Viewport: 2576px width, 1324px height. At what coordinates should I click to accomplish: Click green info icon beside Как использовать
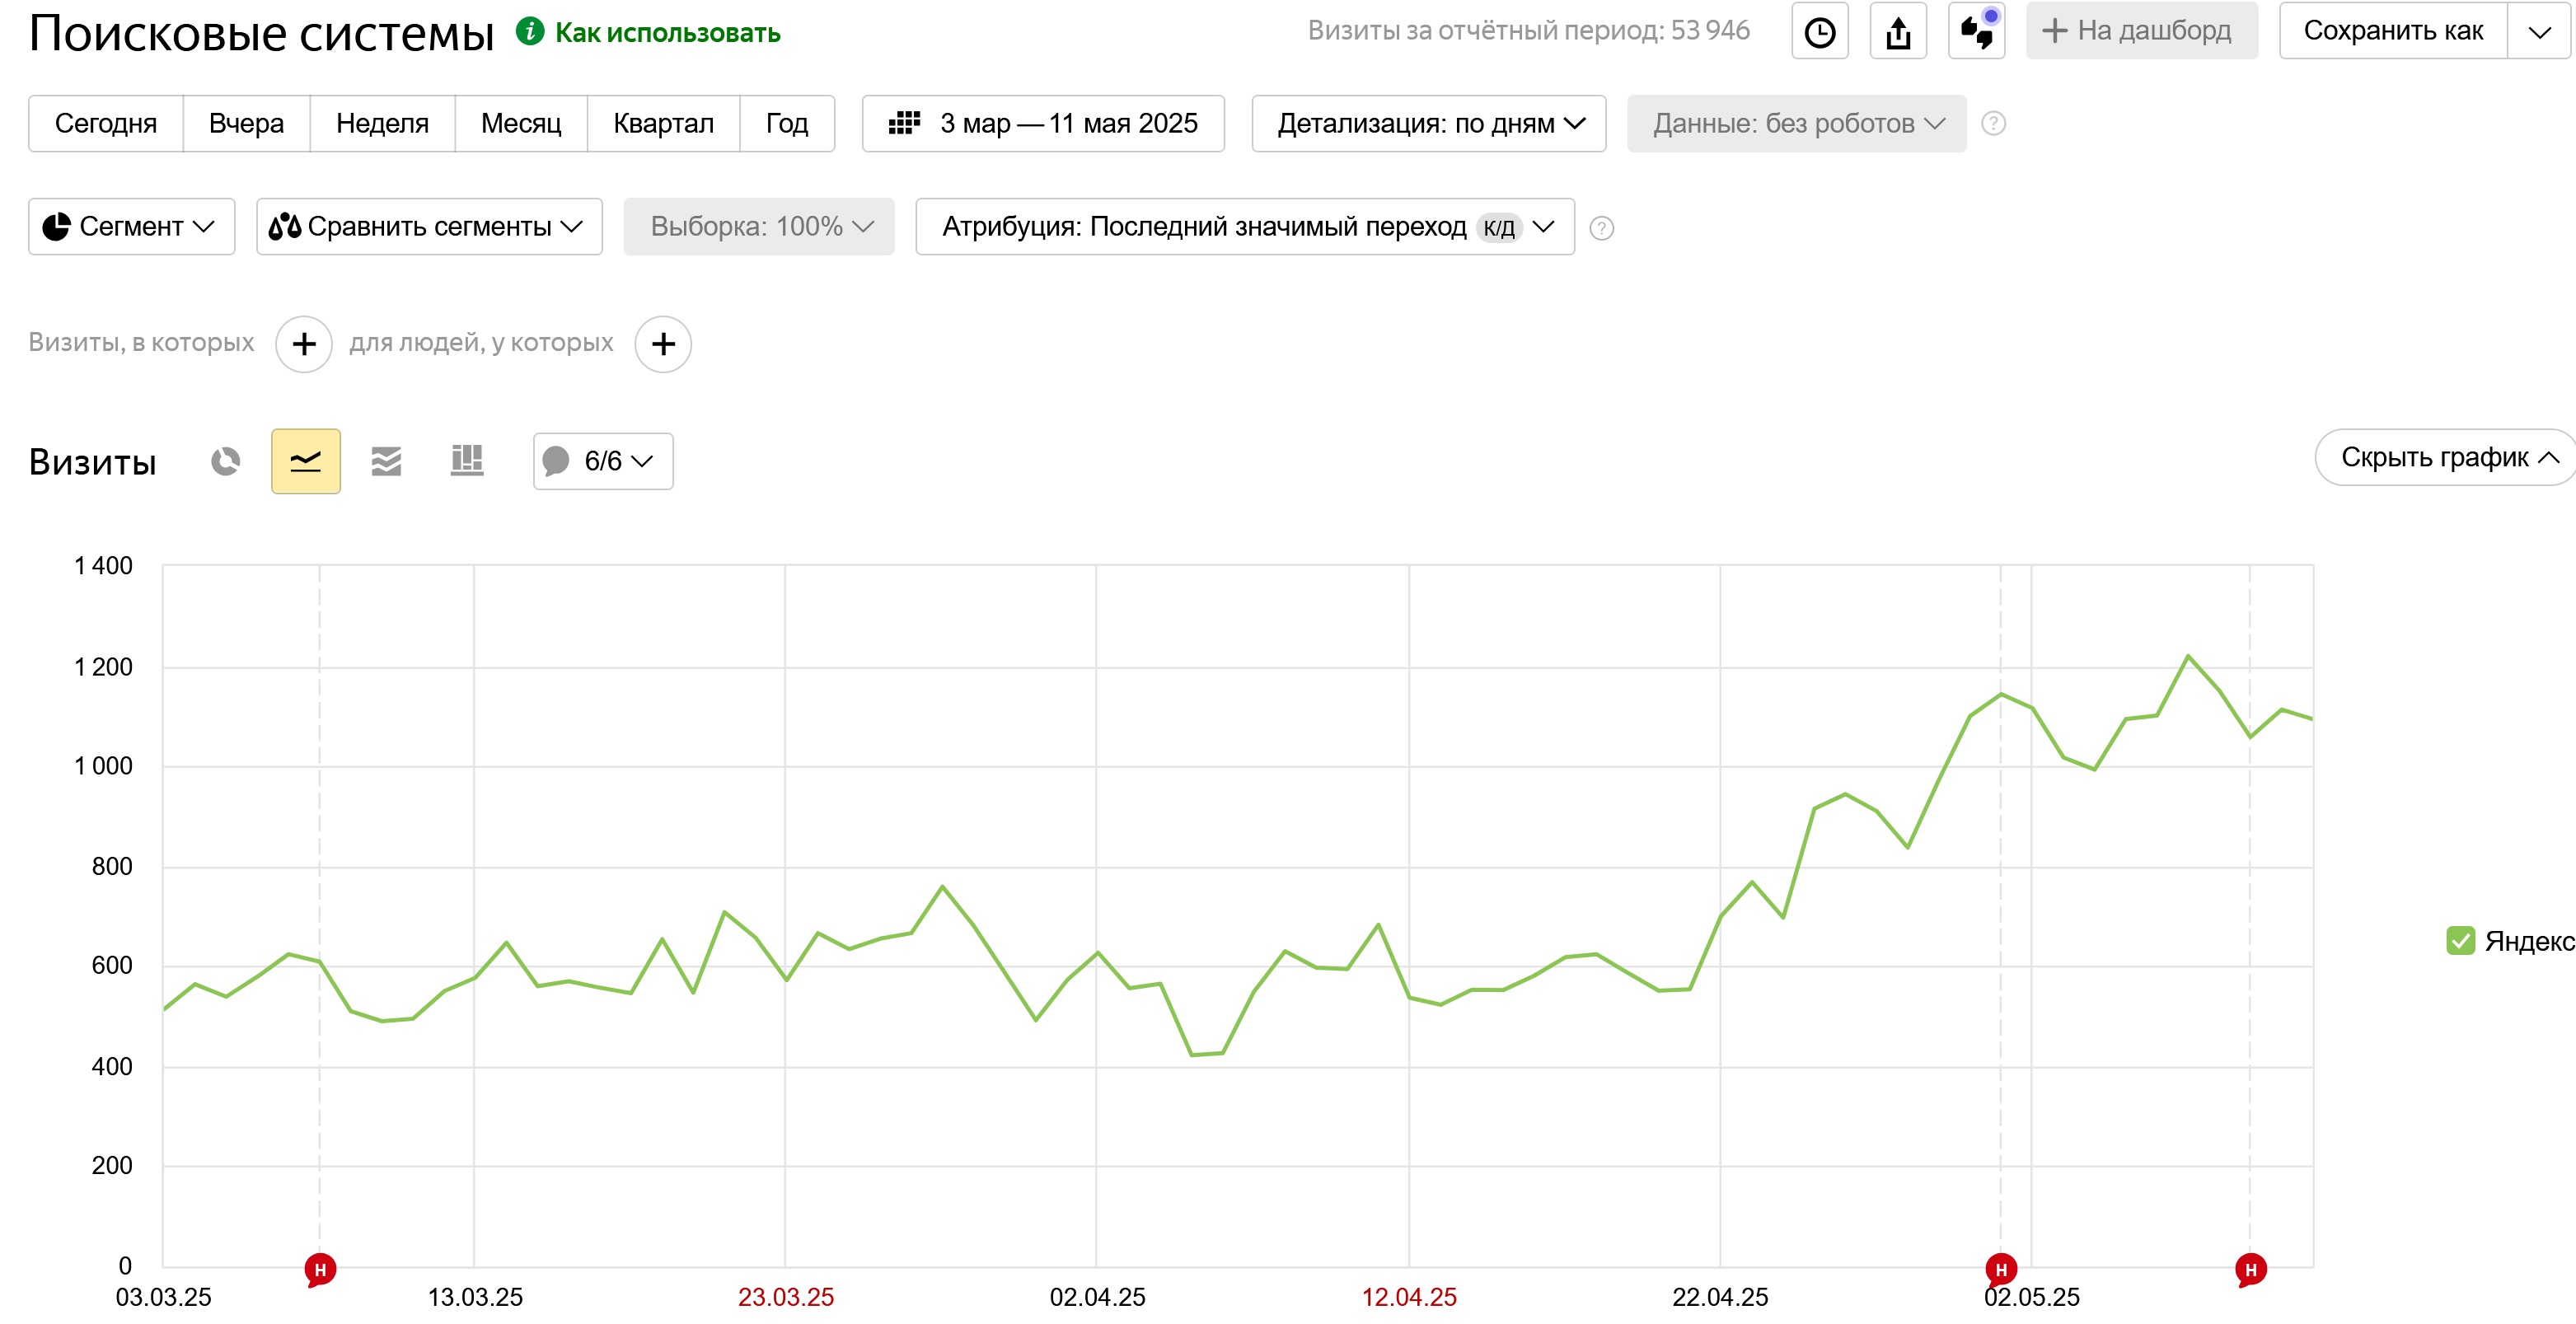coord(530,32)
